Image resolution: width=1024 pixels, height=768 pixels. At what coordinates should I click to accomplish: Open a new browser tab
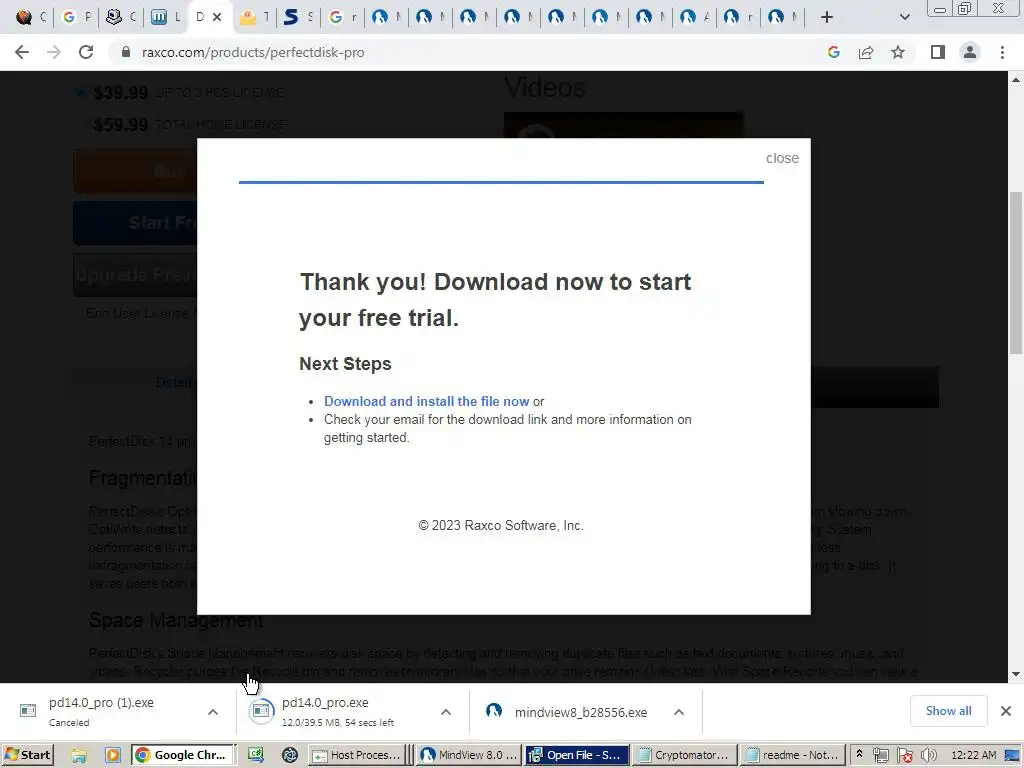coord(827,17)
